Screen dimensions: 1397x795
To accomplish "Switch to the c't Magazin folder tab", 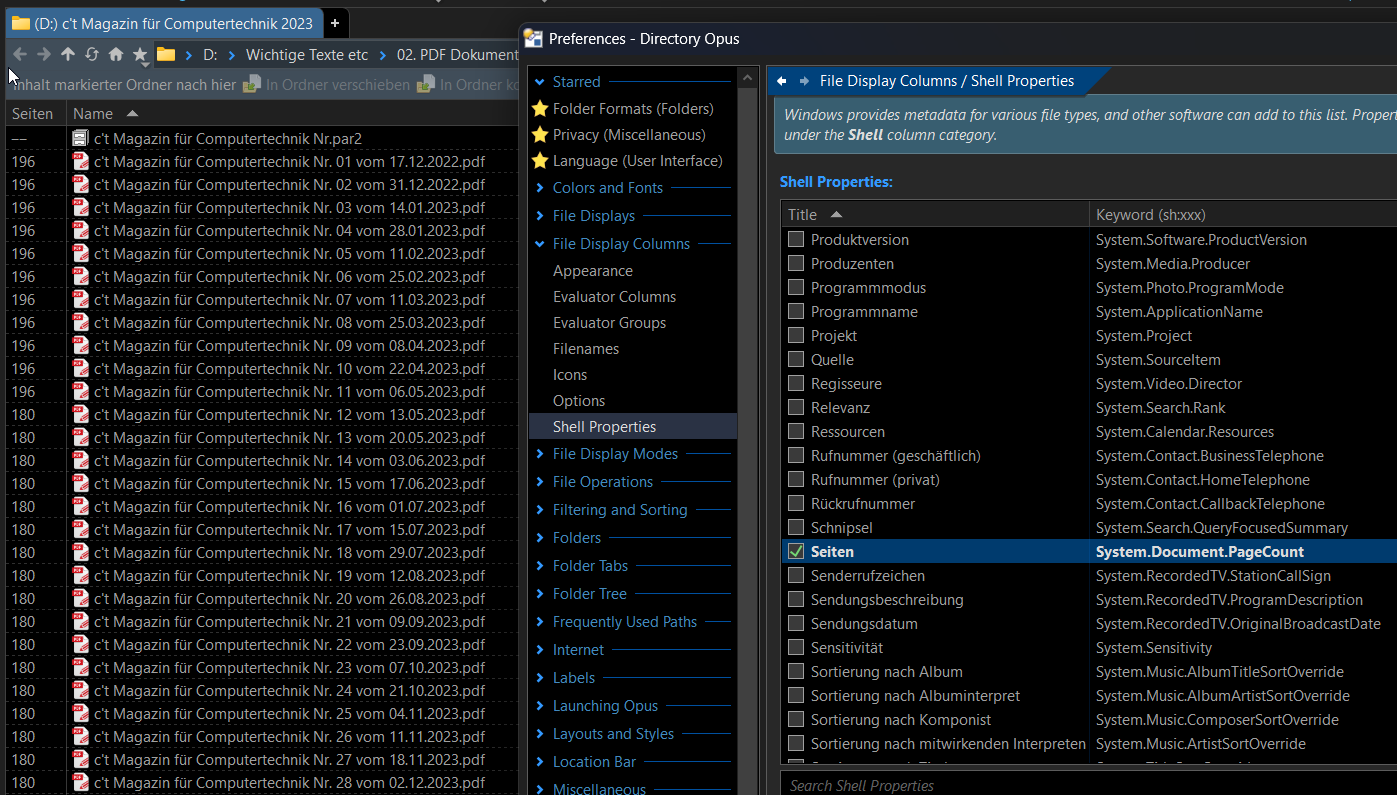I will (163, 23).
